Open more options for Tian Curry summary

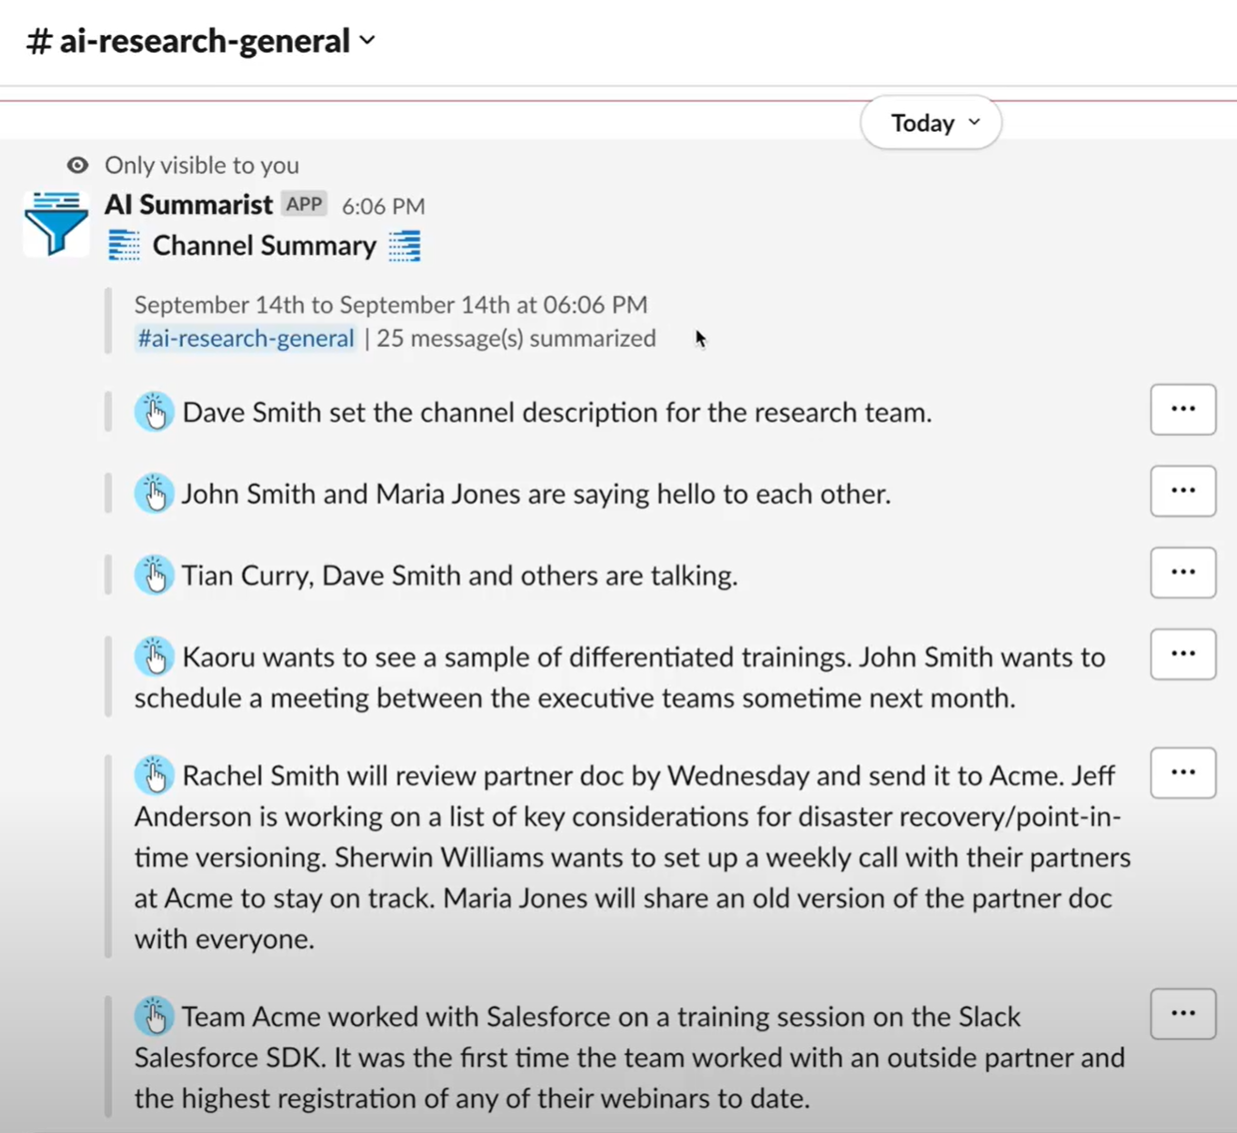pos(1183,573)
